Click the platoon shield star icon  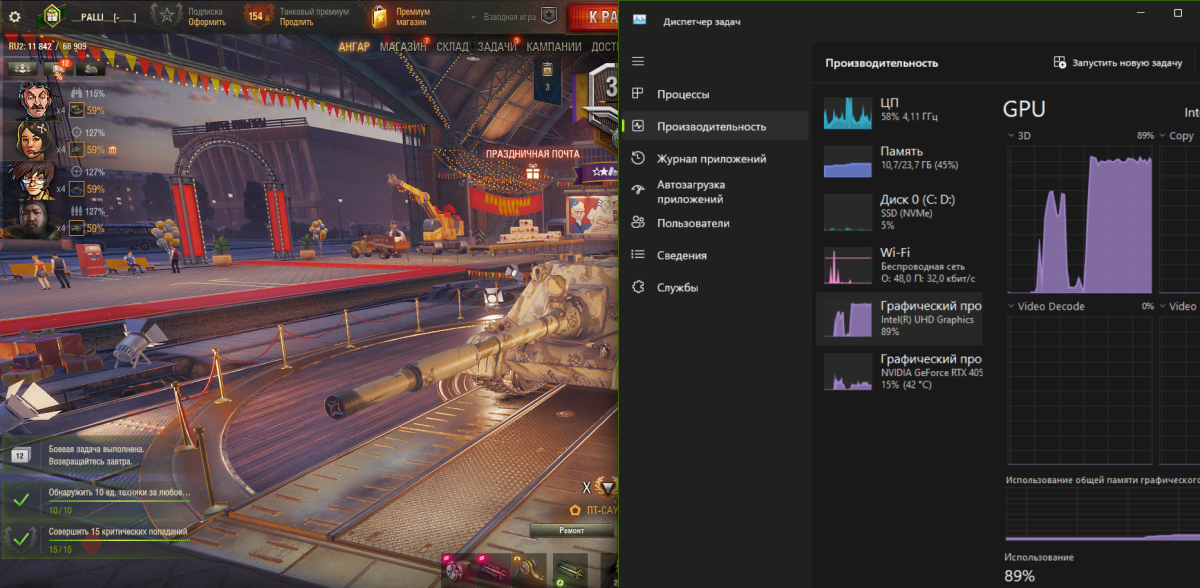tap(548, 16)
